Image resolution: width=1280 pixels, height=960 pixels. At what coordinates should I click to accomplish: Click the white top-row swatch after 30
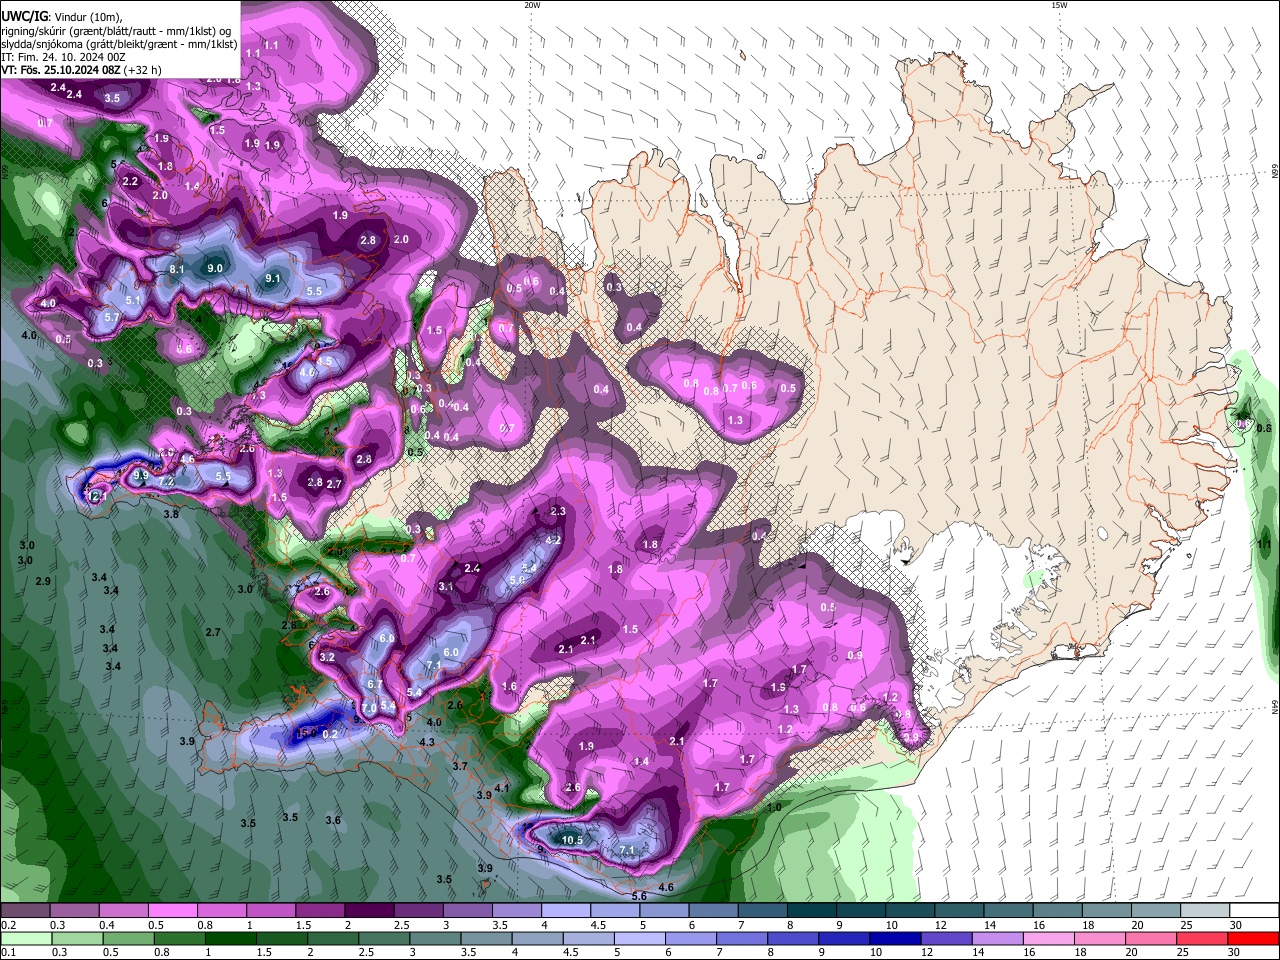[x=1253, y=911]
